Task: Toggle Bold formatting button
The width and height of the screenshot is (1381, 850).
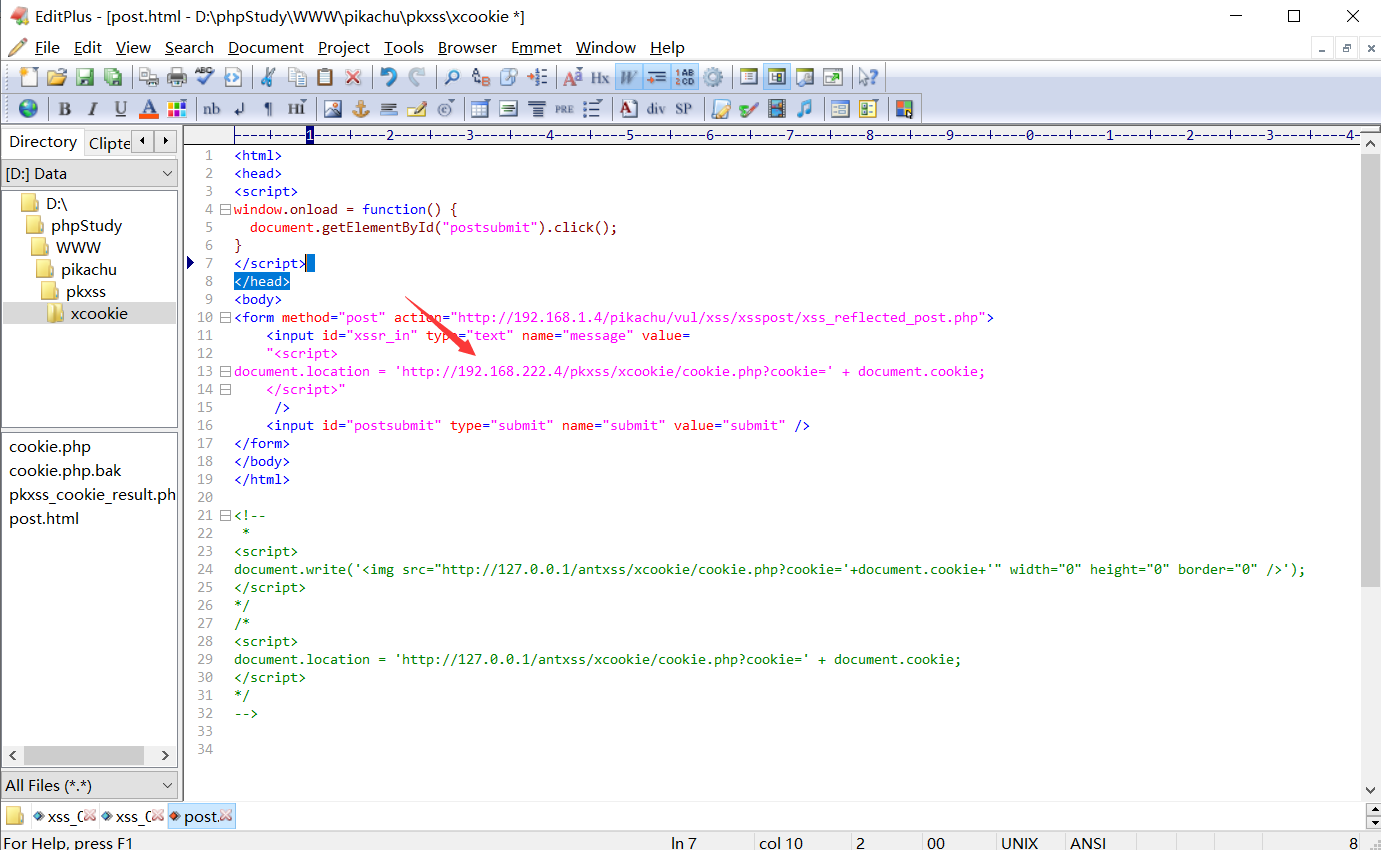Action: coord(65,108)
